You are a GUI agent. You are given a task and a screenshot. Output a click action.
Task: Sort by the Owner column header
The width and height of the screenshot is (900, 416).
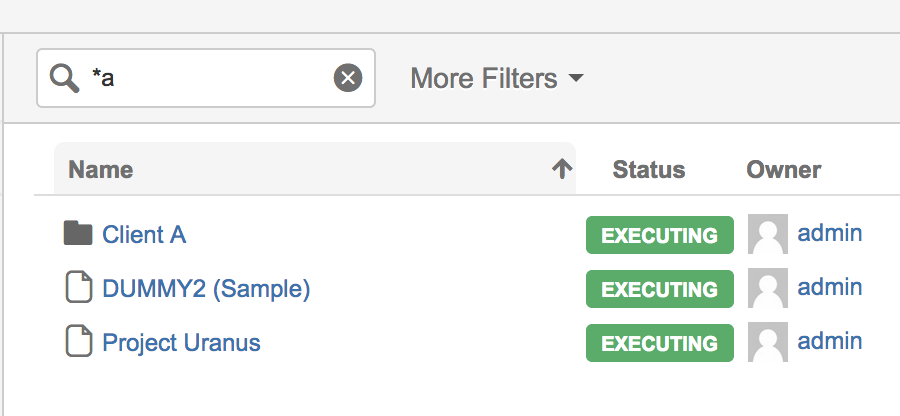point(783,170)
